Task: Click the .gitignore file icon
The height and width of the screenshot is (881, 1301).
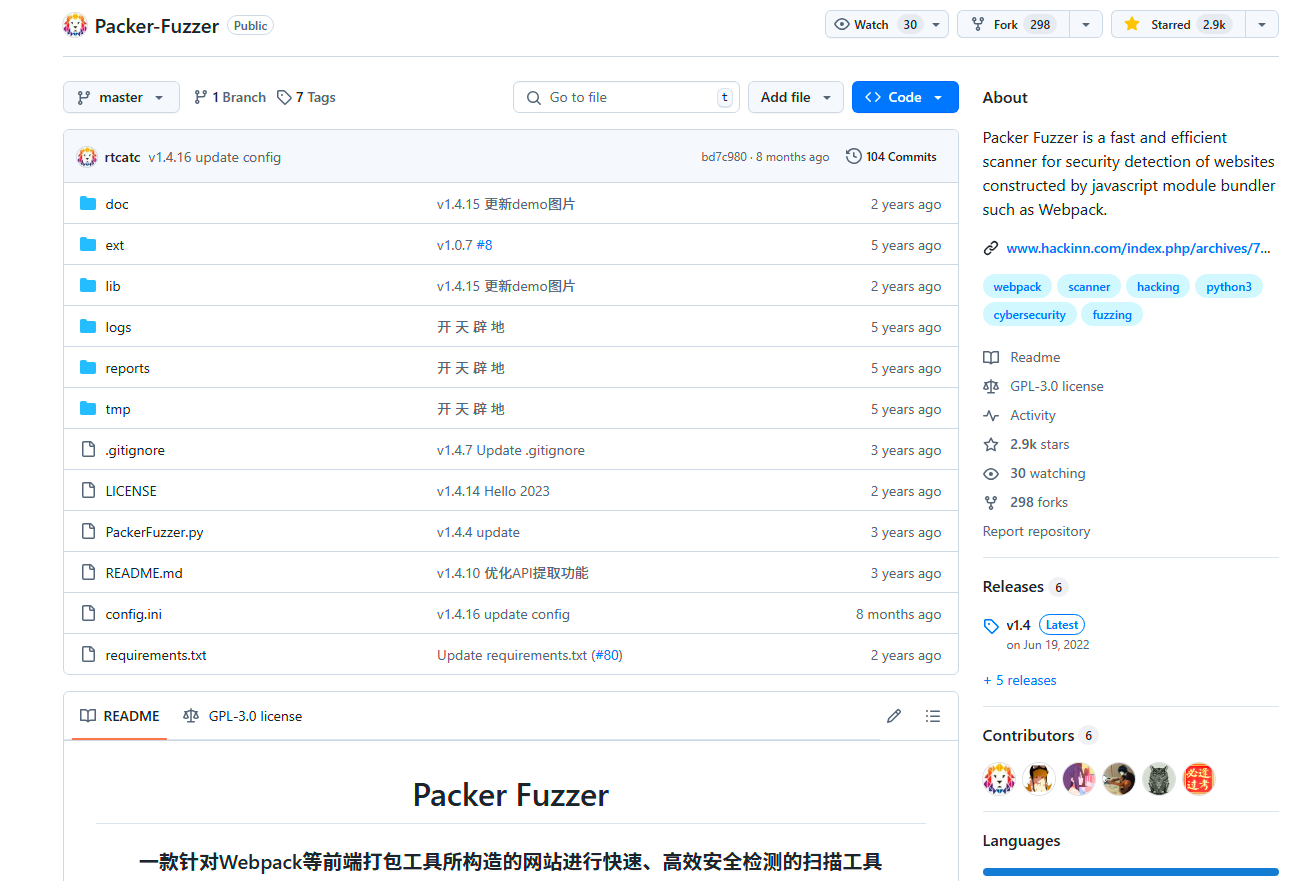Action: 88,450
